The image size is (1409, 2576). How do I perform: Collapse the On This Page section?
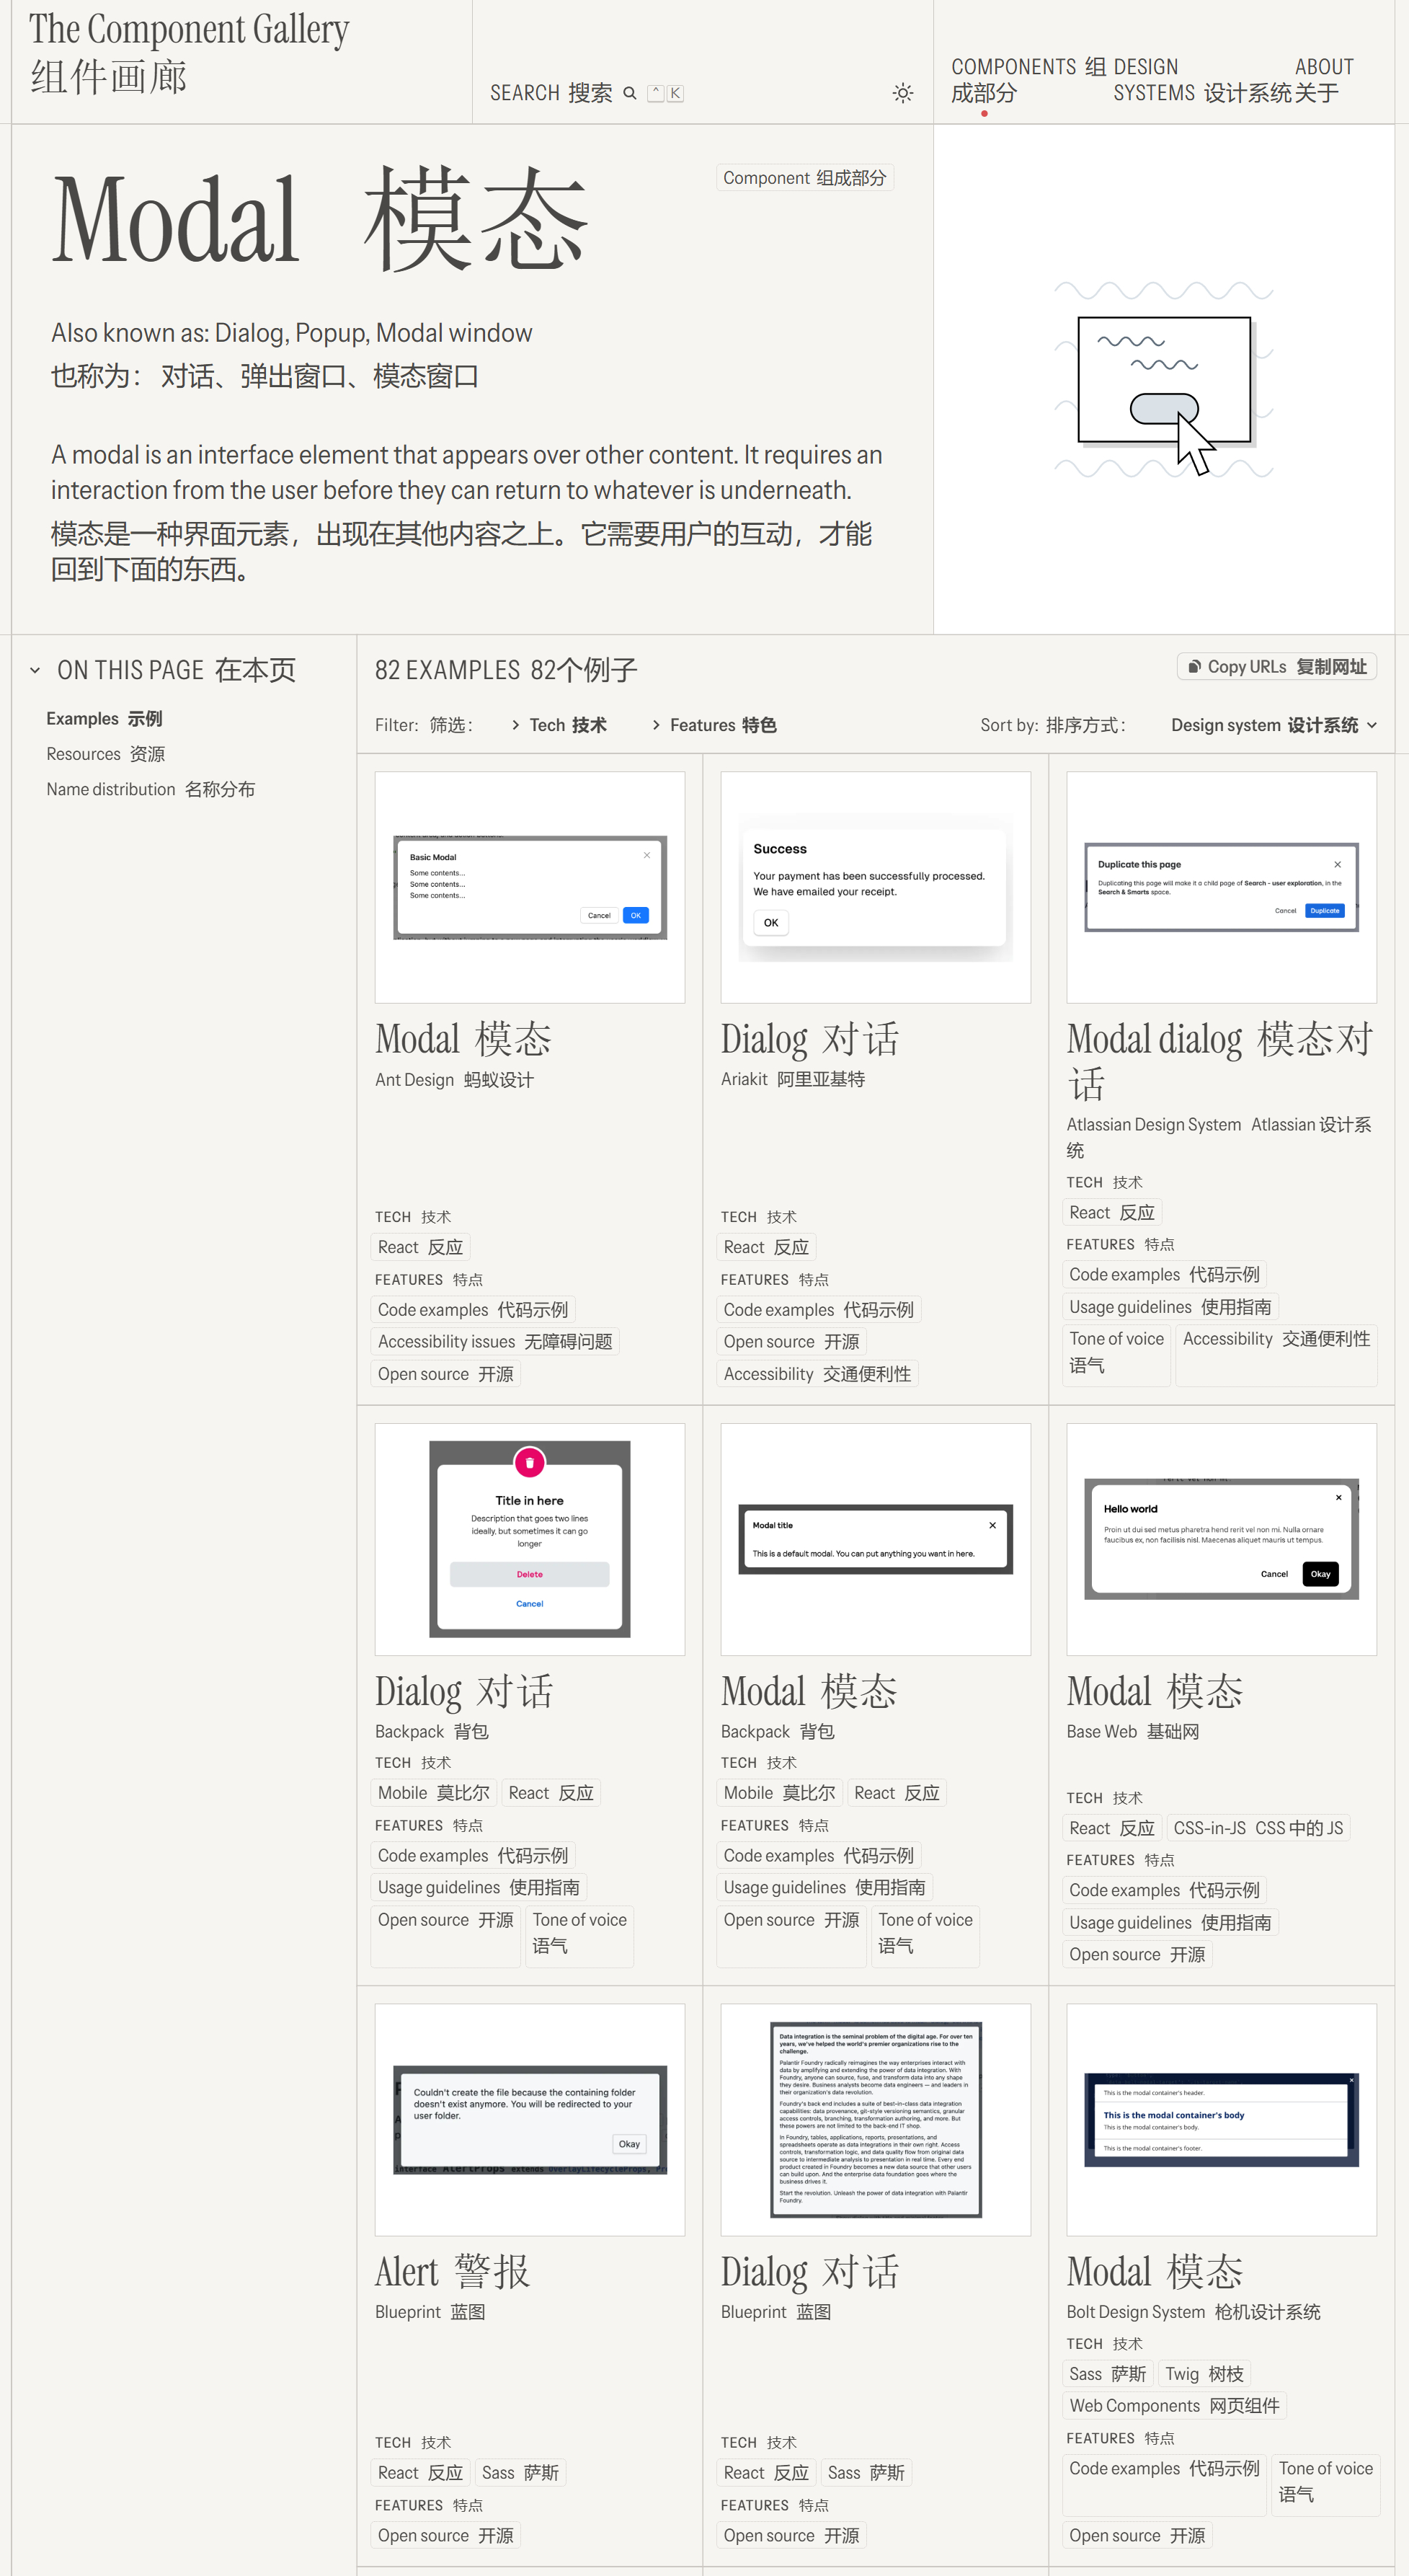coord(36,670)
